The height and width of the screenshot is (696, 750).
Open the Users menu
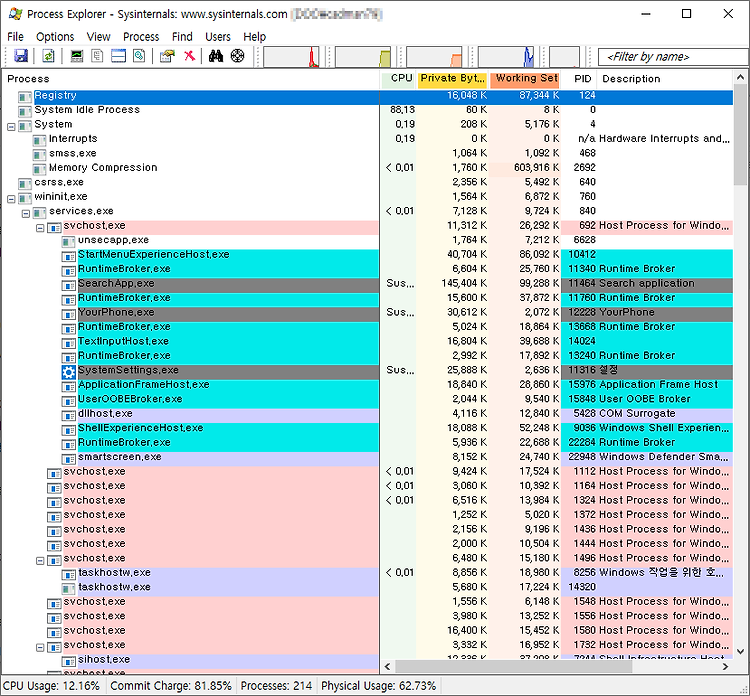218,37
